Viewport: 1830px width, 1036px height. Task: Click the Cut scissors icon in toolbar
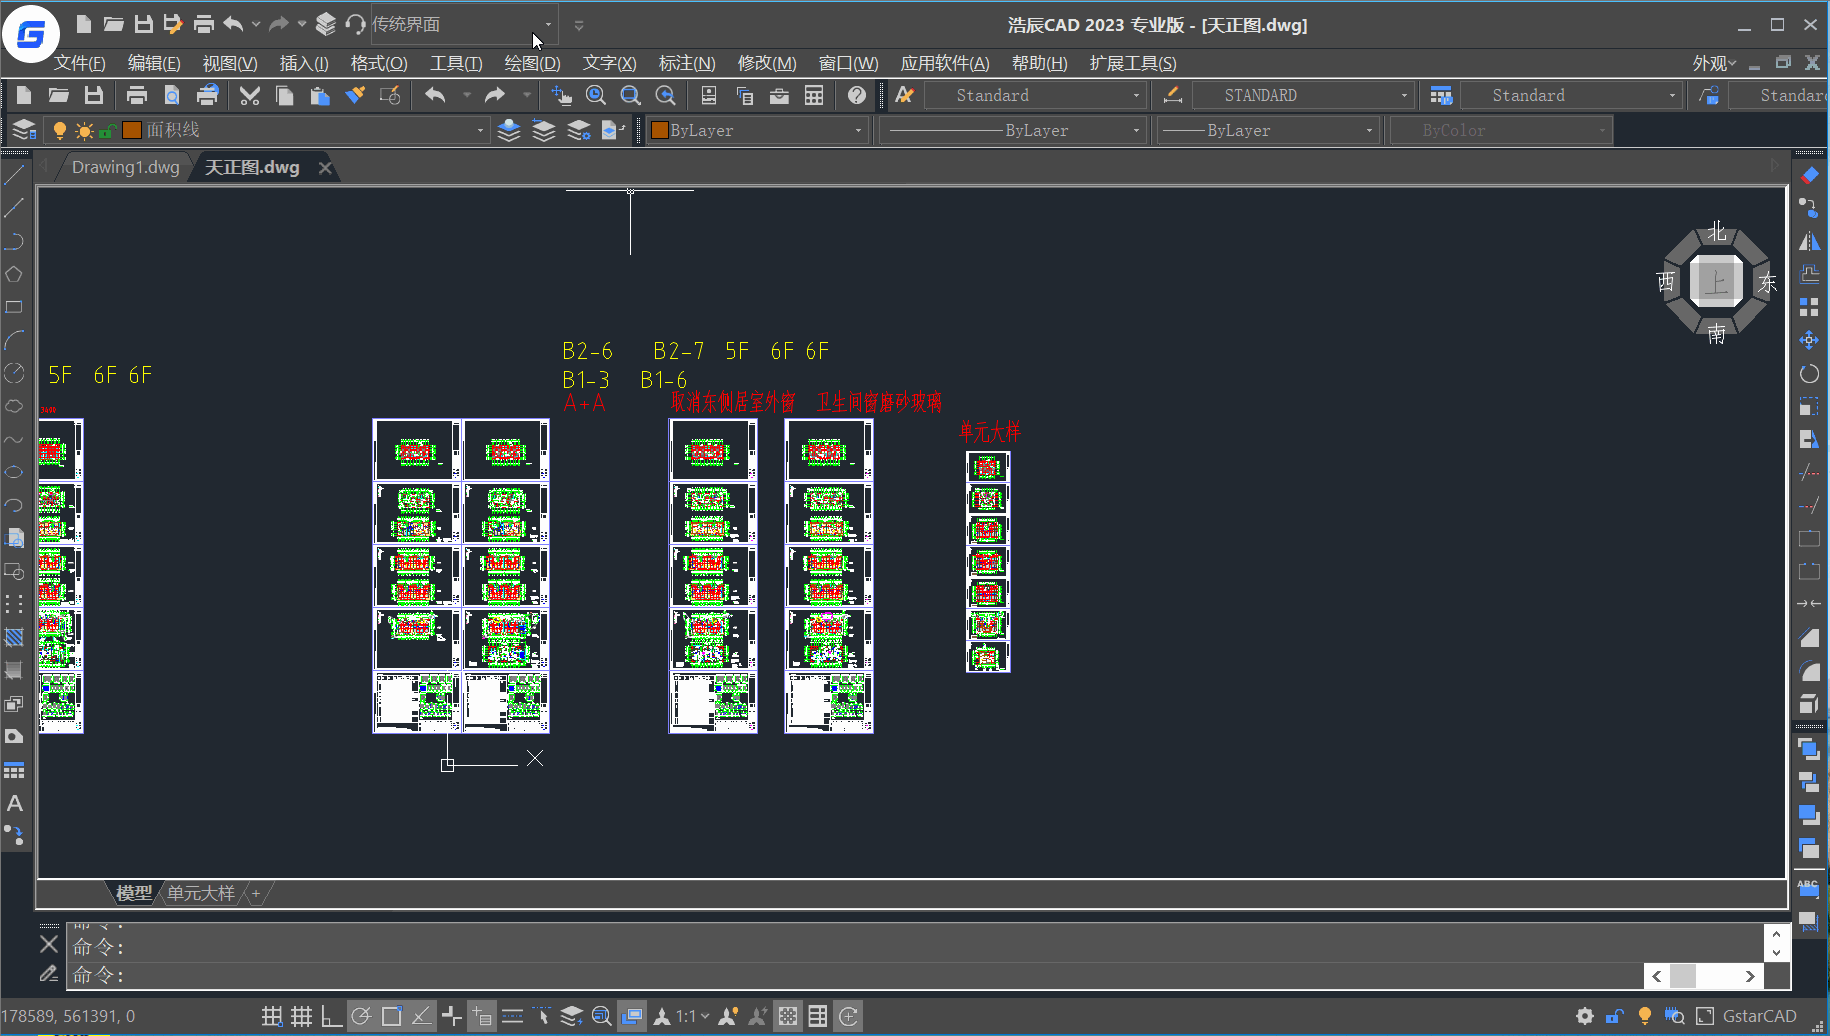pyautogui.click(x=250, y=96)
